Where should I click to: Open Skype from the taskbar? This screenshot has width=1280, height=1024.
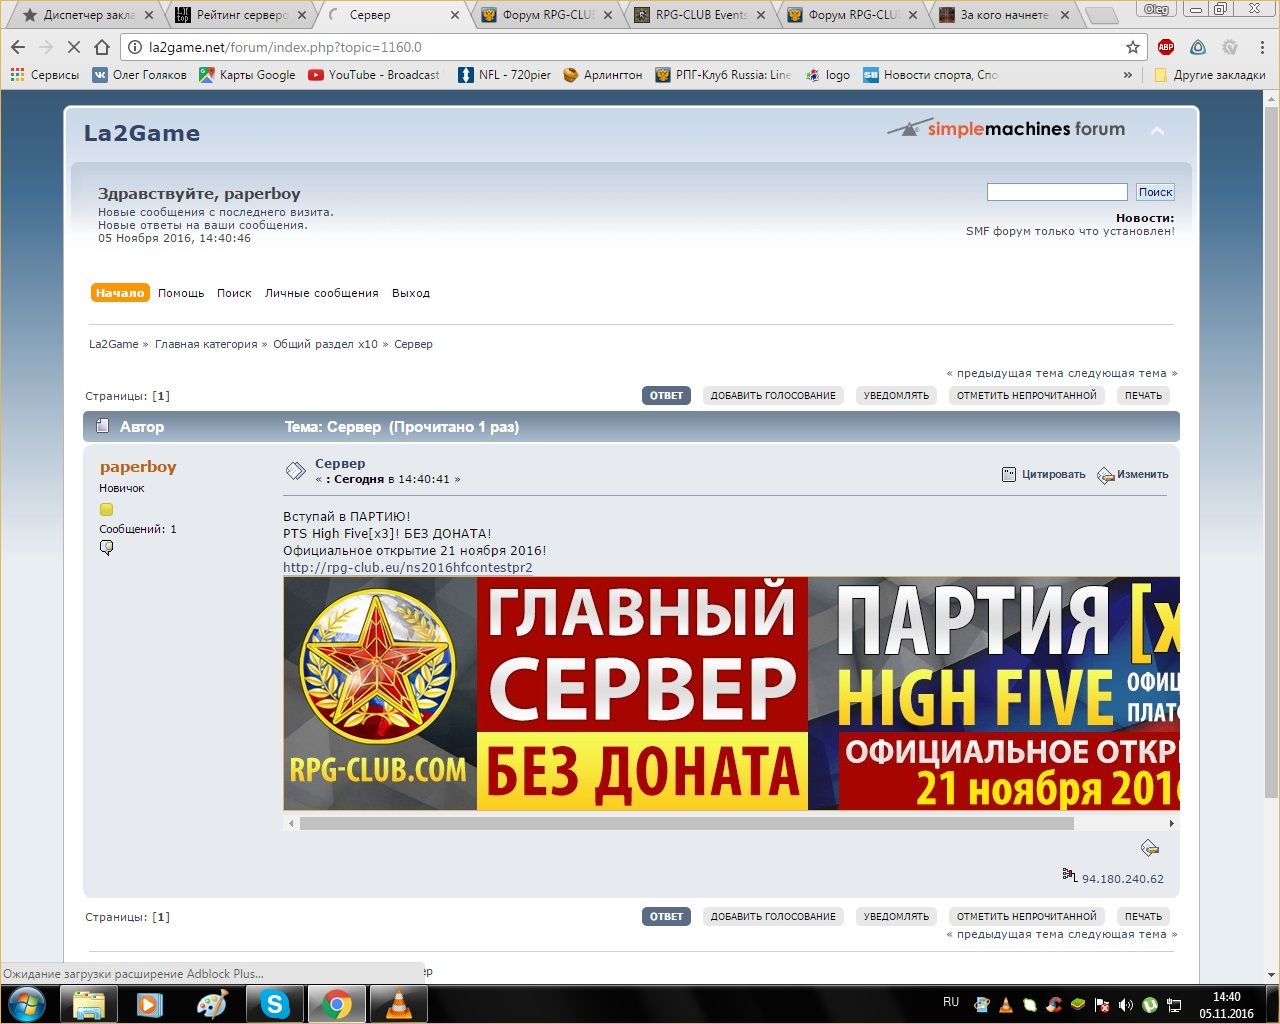pos(274,1004)
